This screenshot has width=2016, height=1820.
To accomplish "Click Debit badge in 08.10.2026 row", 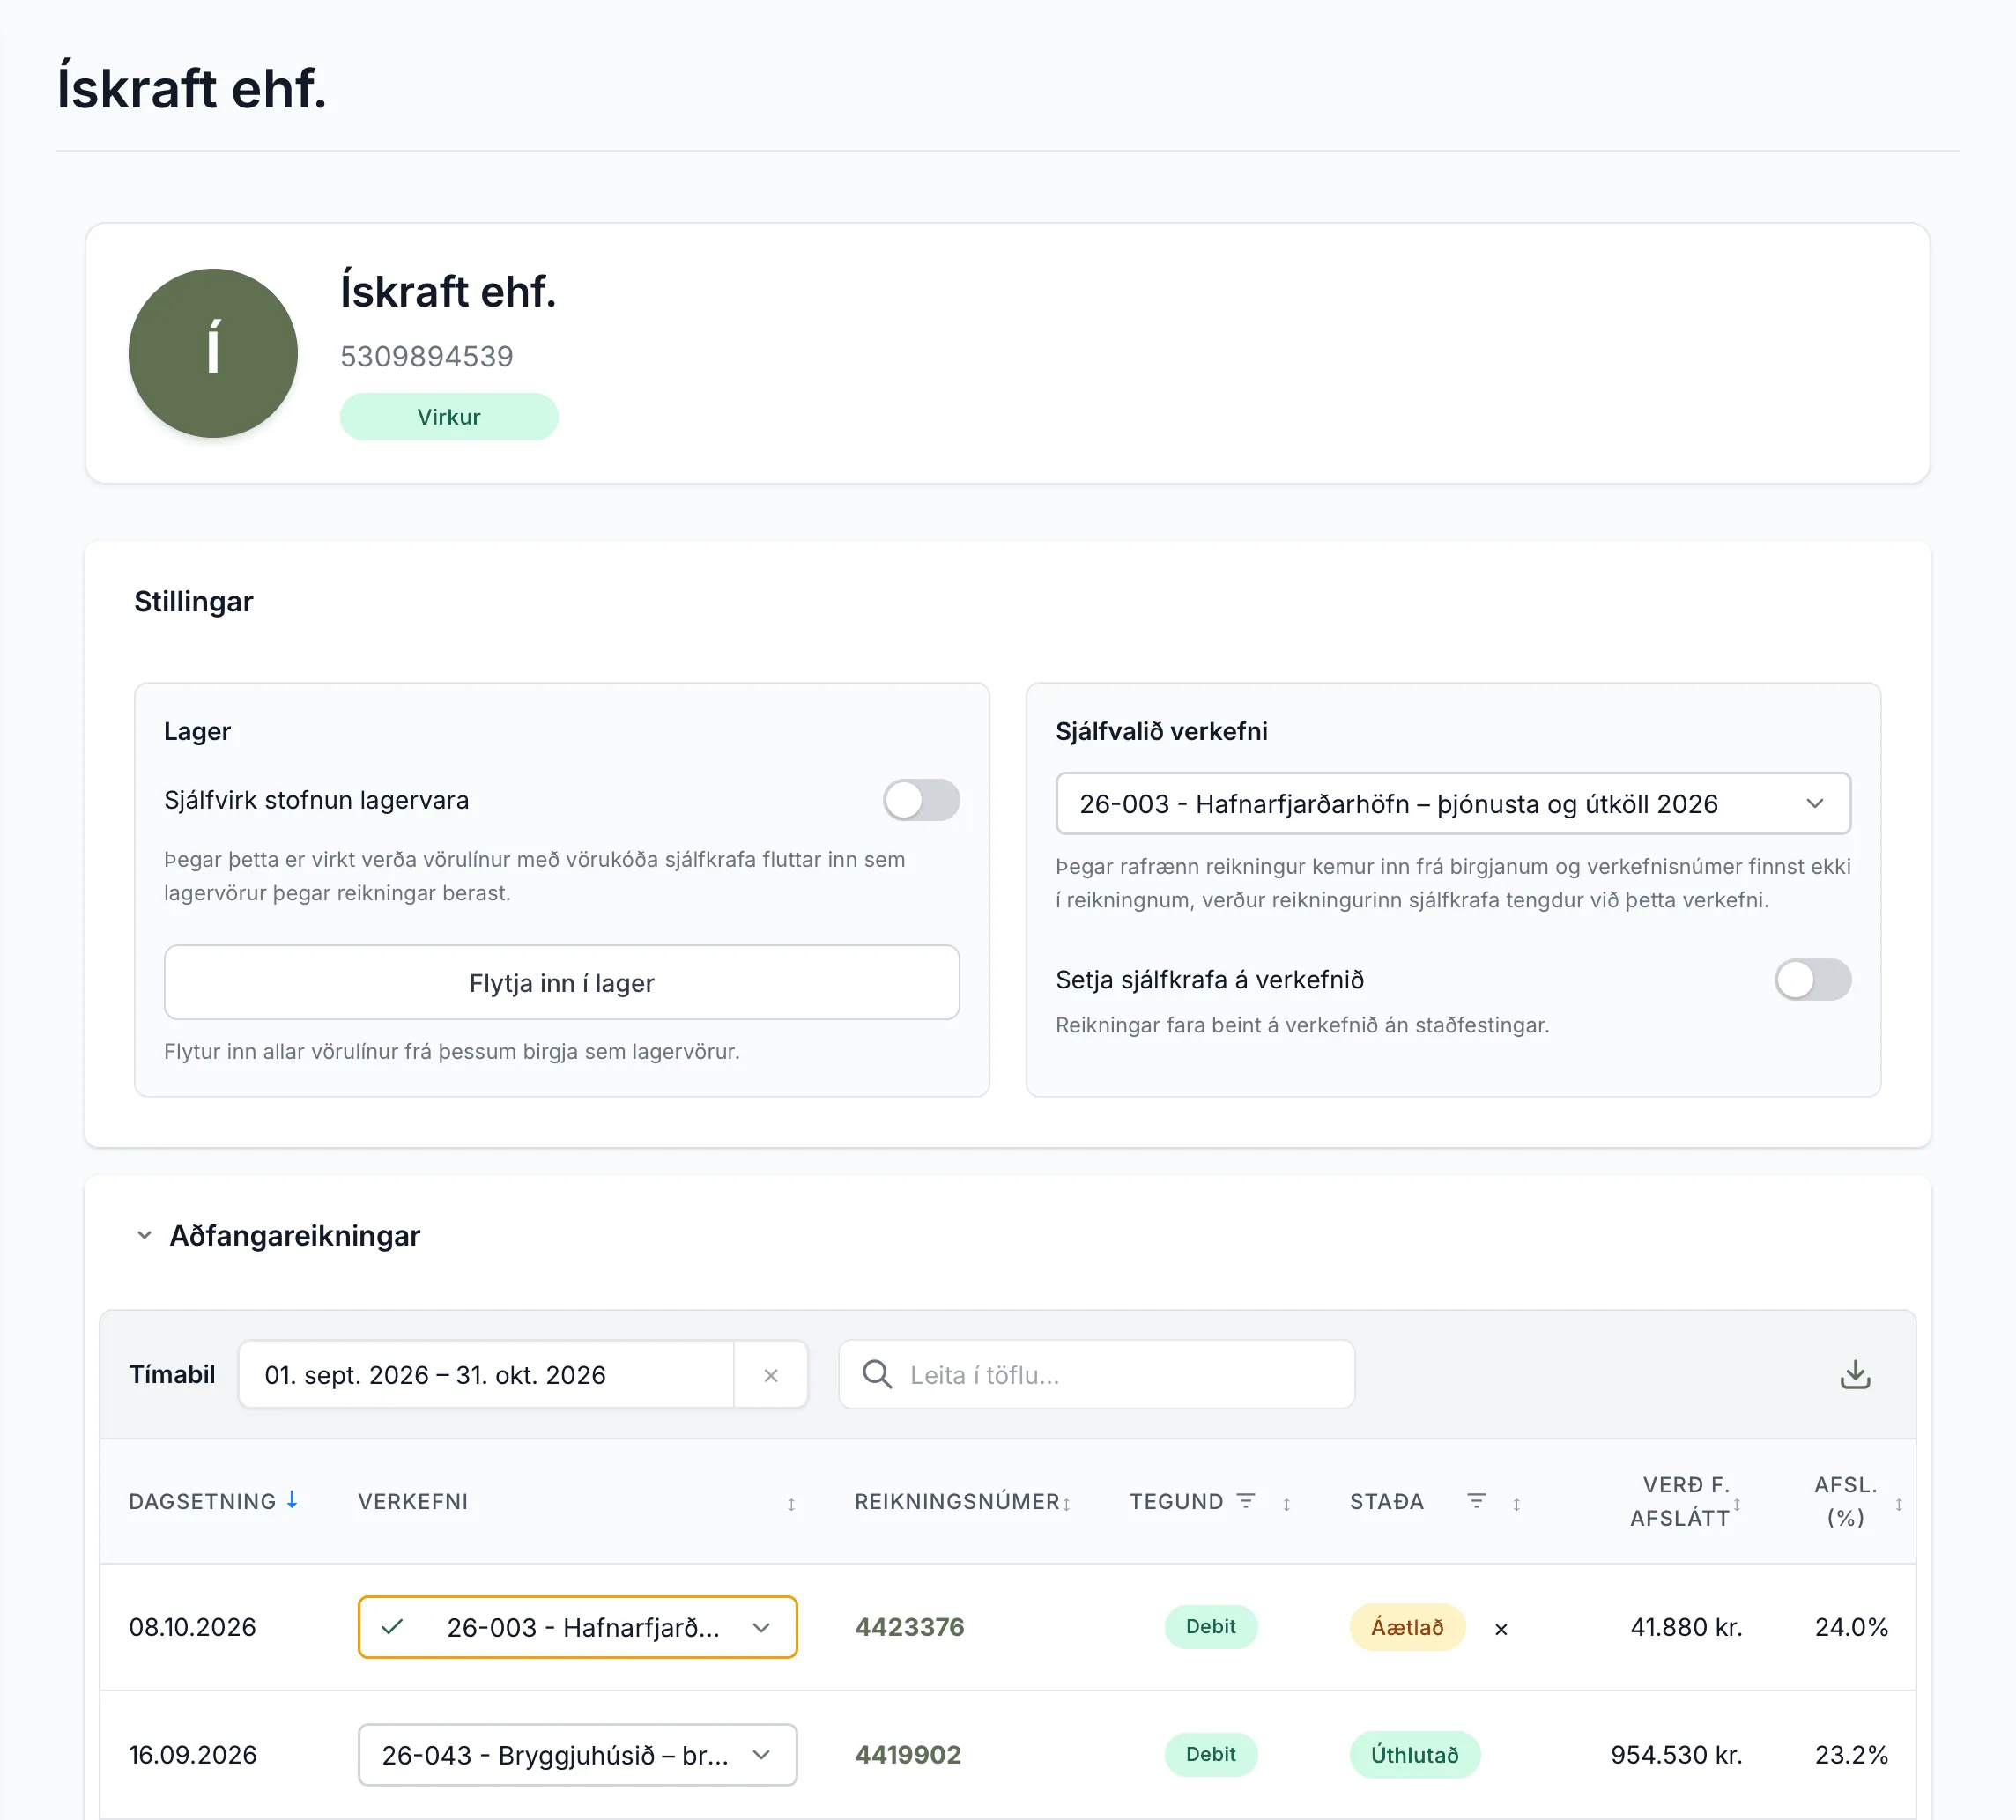I will pos(1210,1627).
